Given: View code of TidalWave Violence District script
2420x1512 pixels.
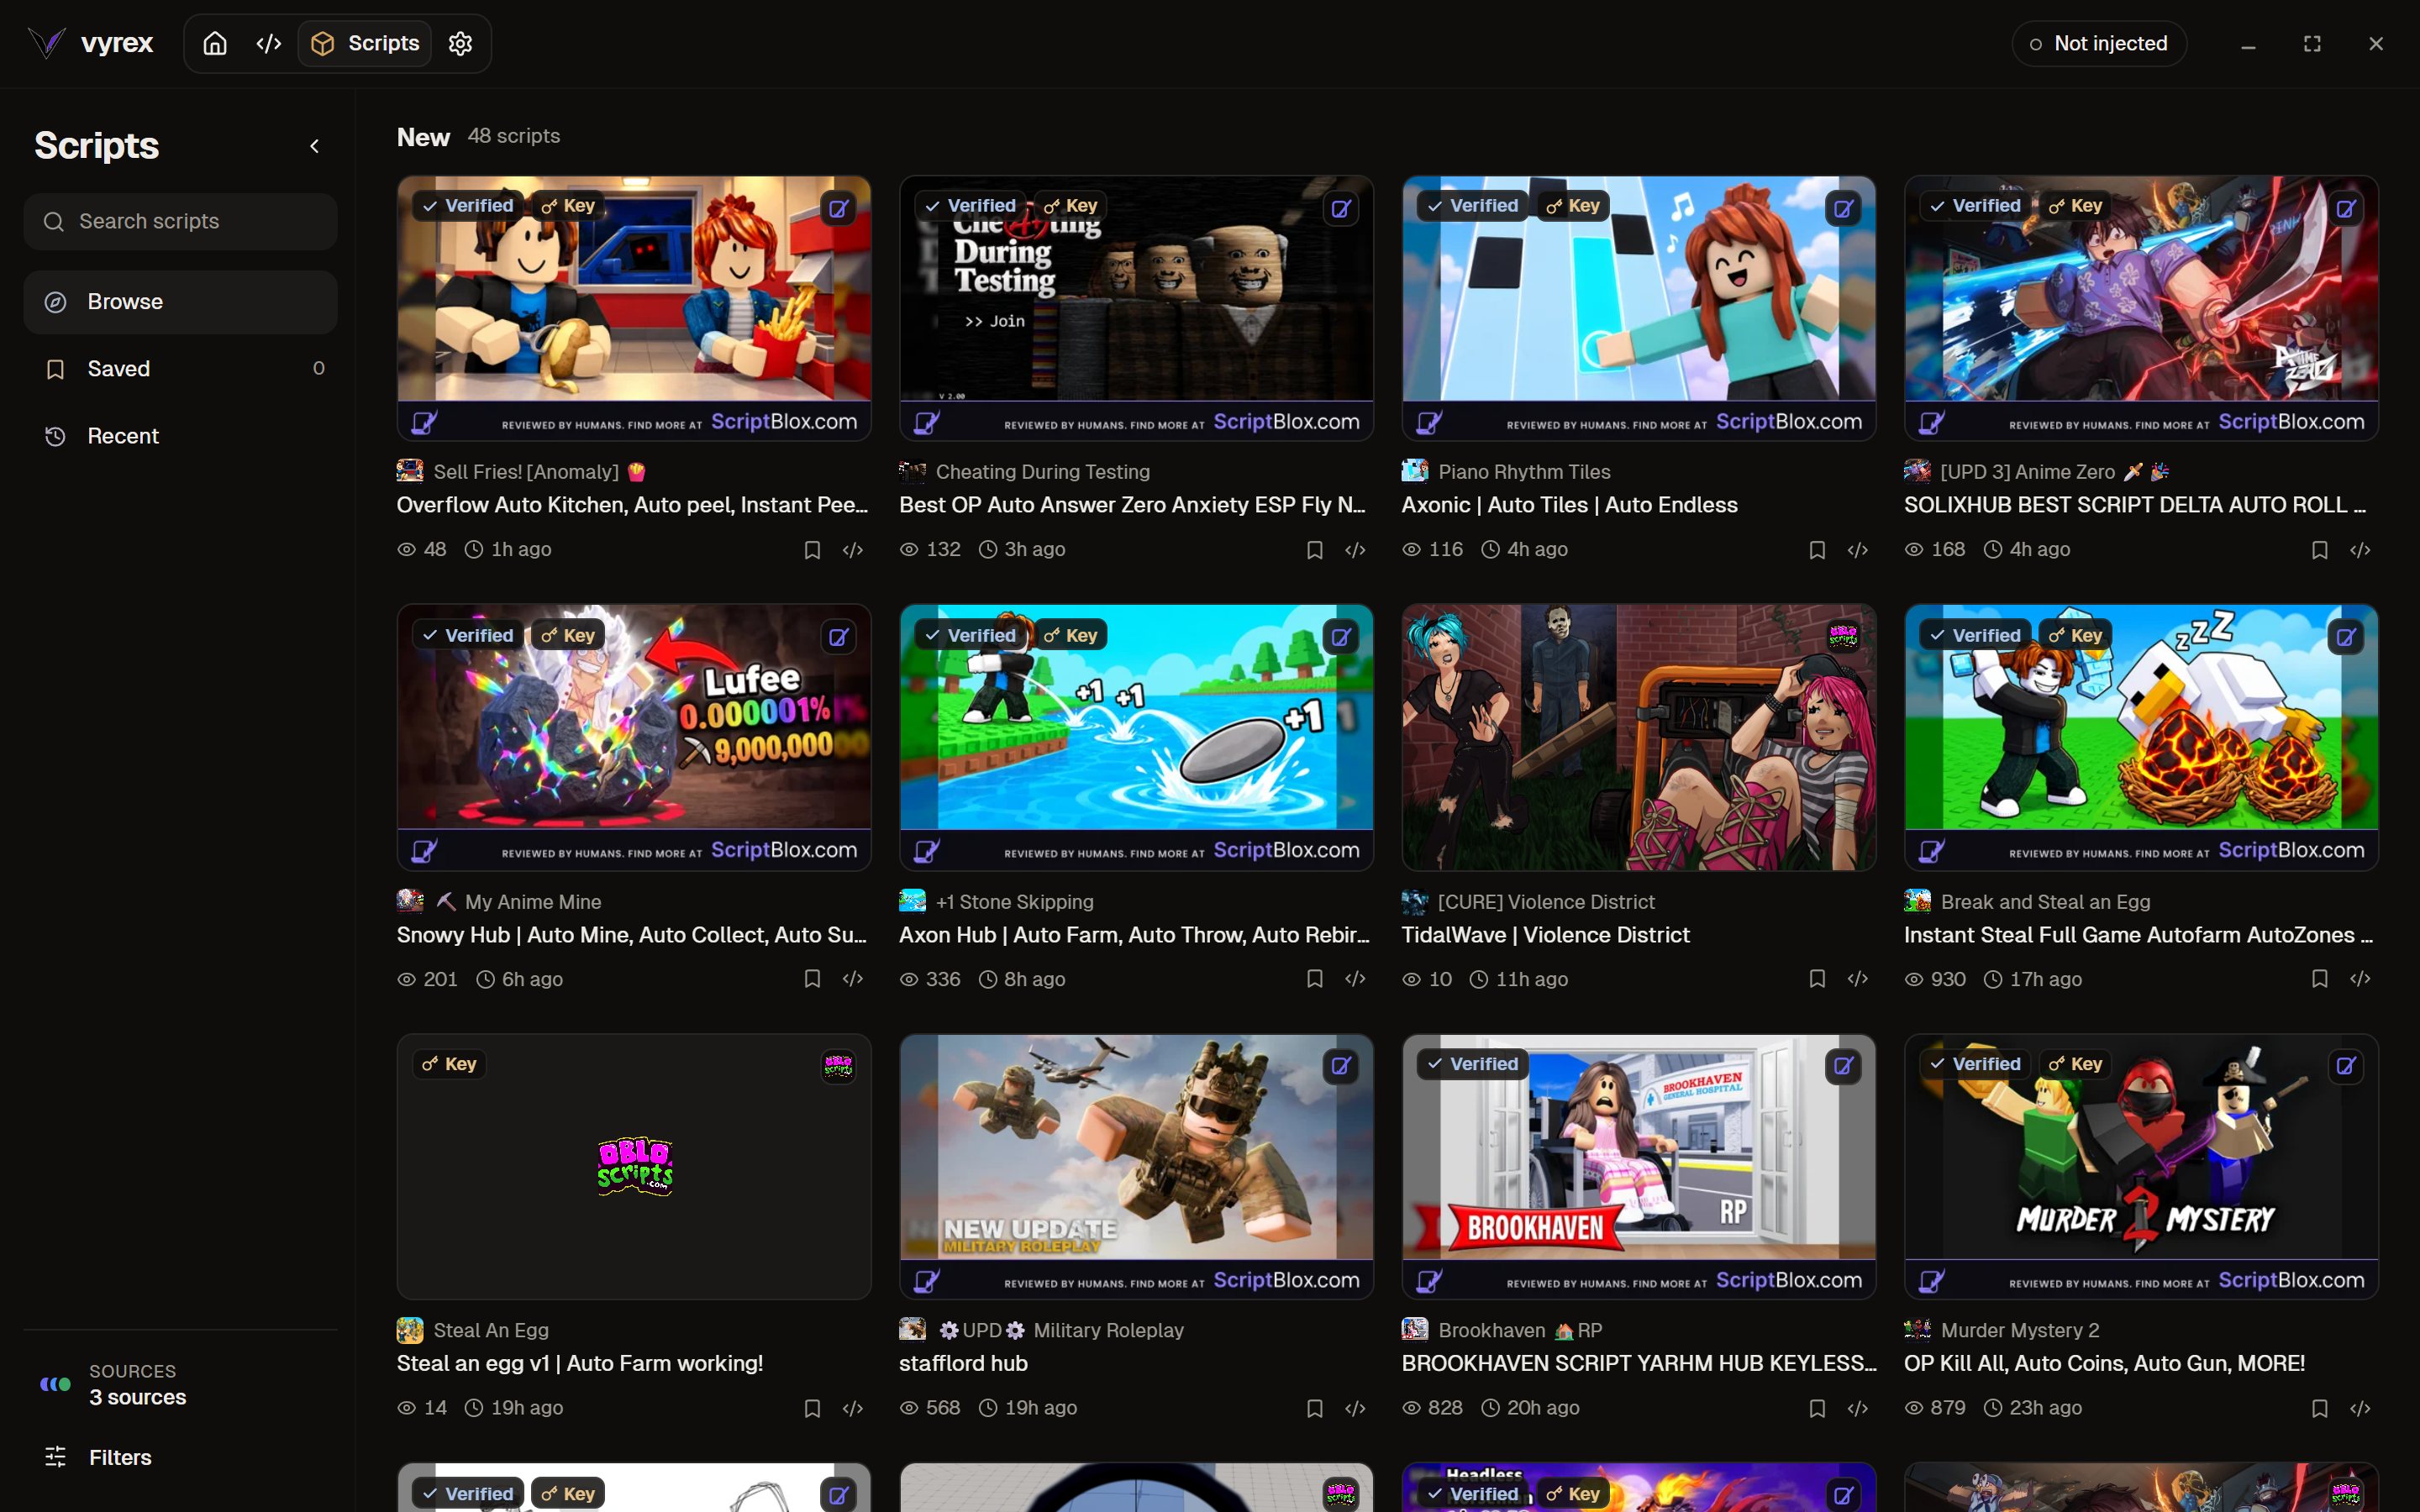Looking at the screenshot, I should pyautogui.click(x=1858, y=979).
